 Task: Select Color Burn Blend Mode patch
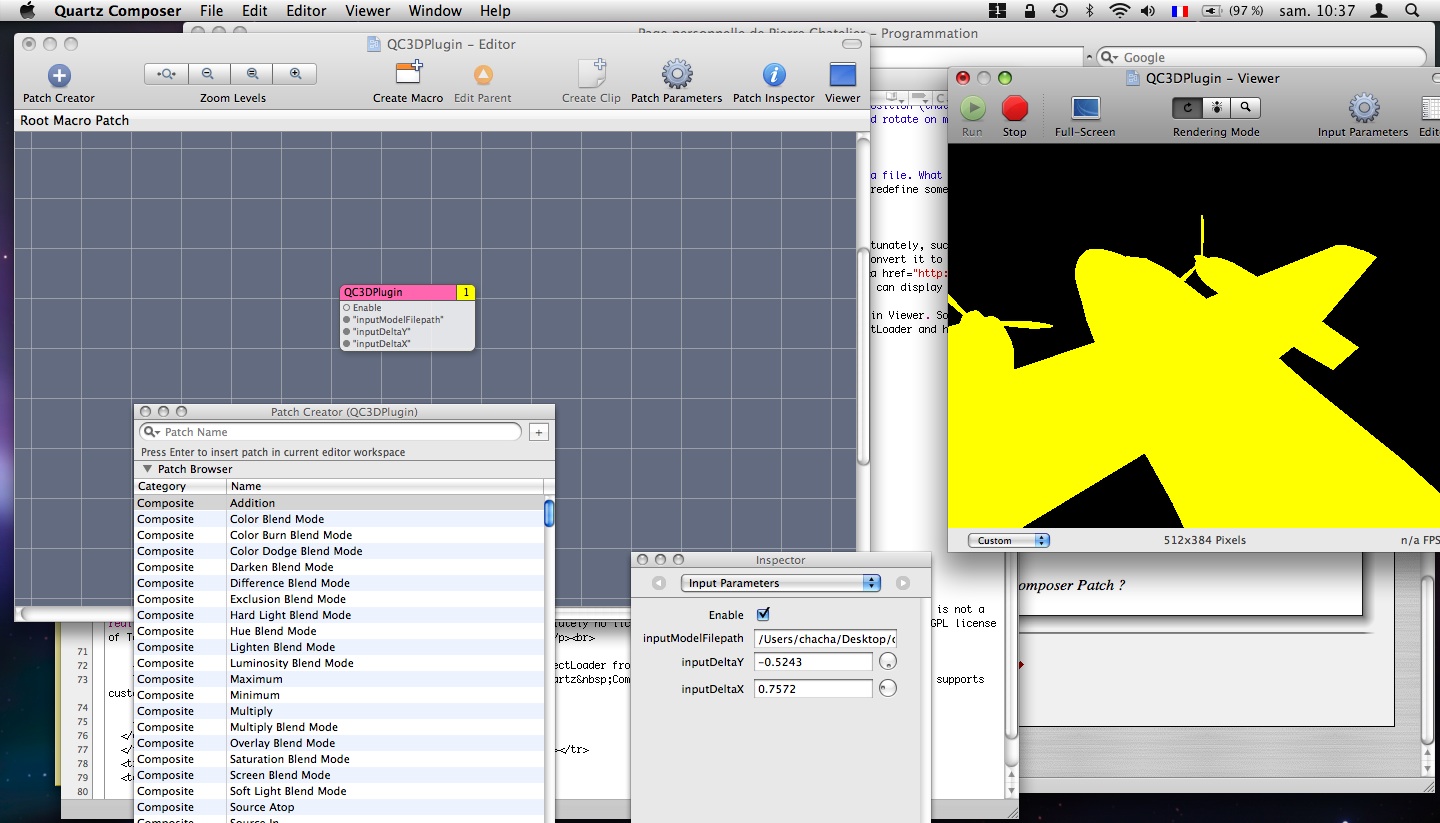(x=339, y=535)
